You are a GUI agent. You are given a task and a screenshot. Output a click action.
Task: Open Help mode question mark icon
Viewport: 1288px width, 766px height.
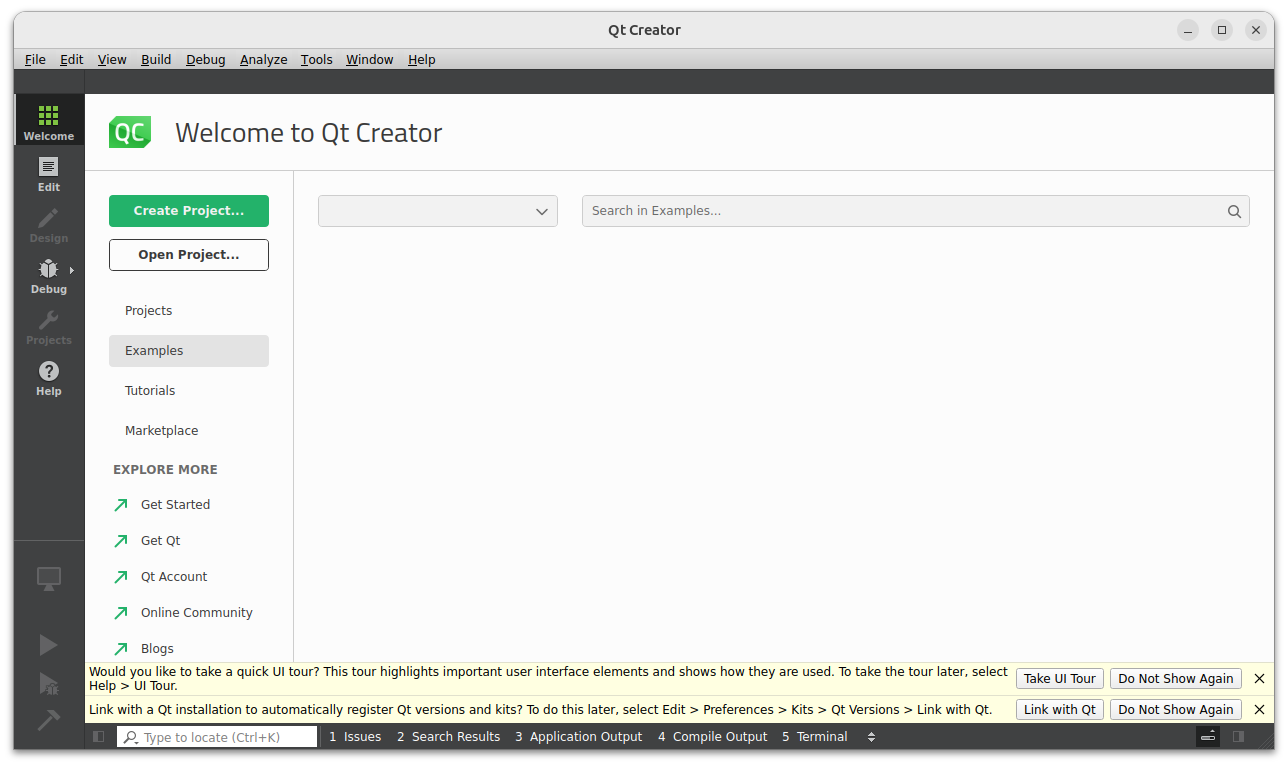click(x=49, y=371)
